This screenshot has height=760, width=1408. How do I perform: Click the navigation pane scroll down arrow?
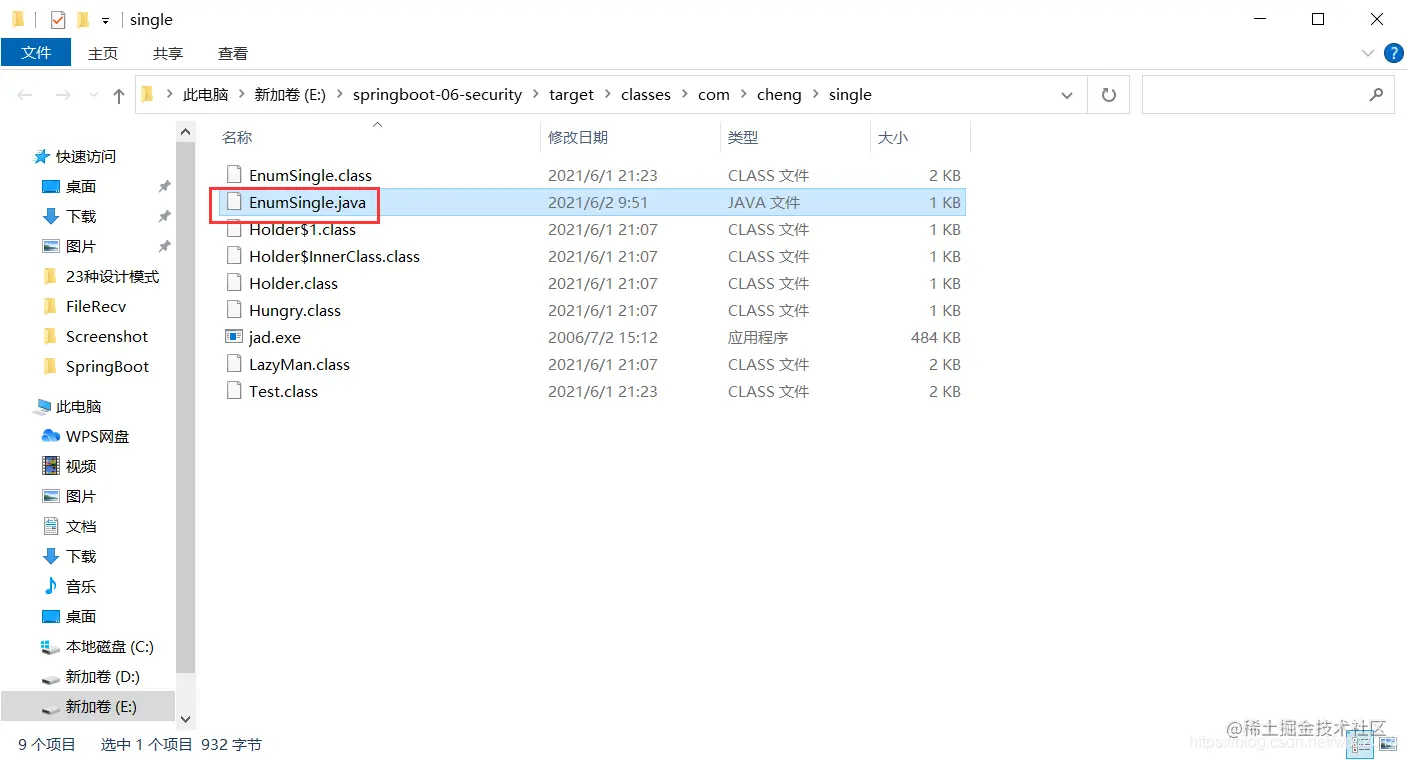185,718
